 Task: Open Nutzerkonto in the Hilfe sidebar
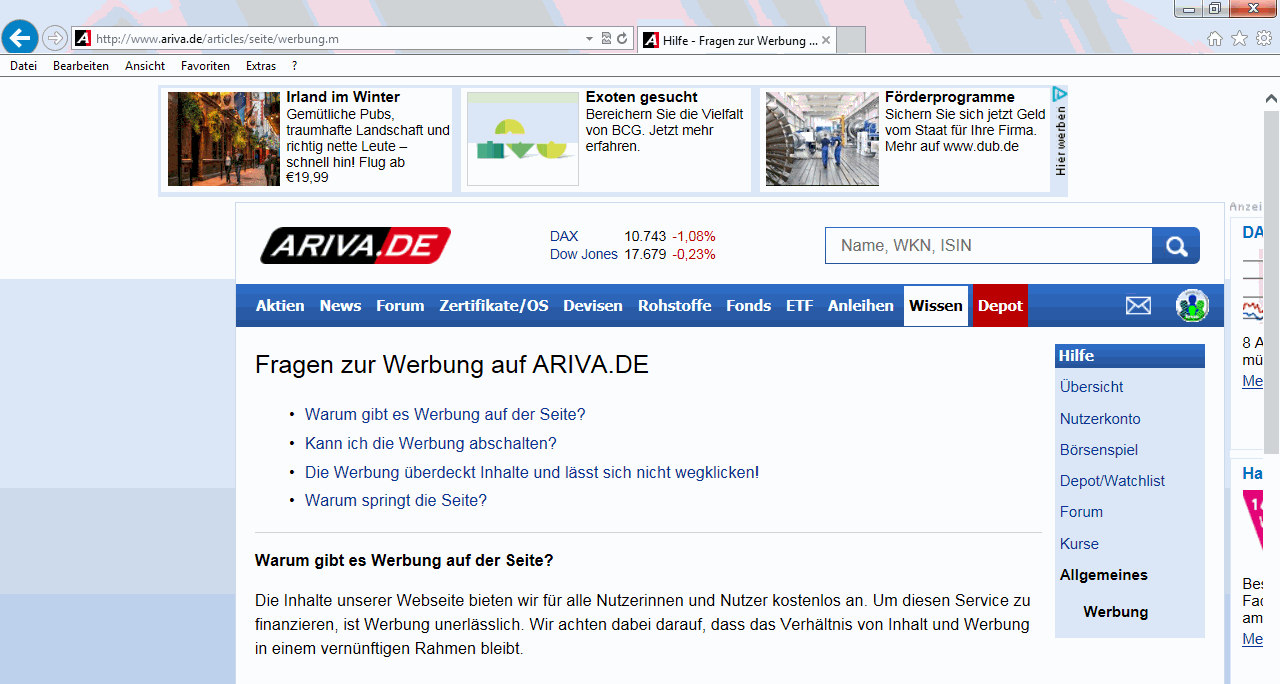pos(1100,419)
